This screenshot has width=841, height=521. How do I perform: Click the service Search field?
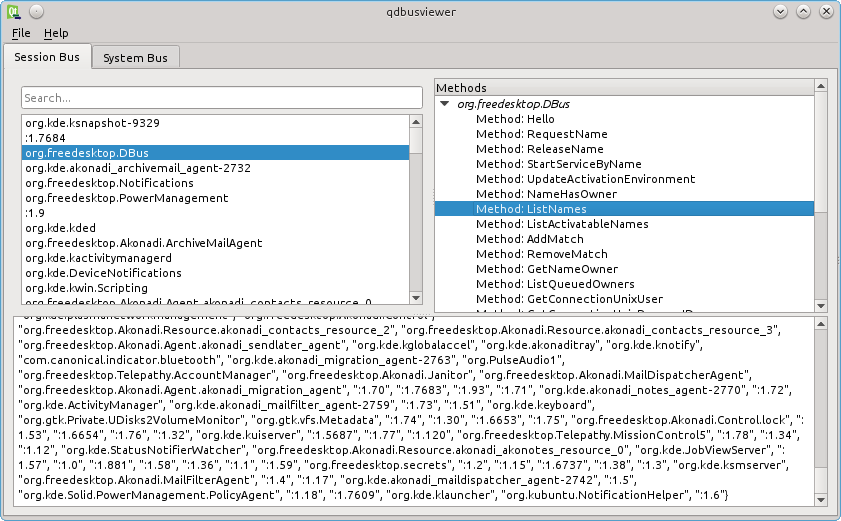[222, 98]
